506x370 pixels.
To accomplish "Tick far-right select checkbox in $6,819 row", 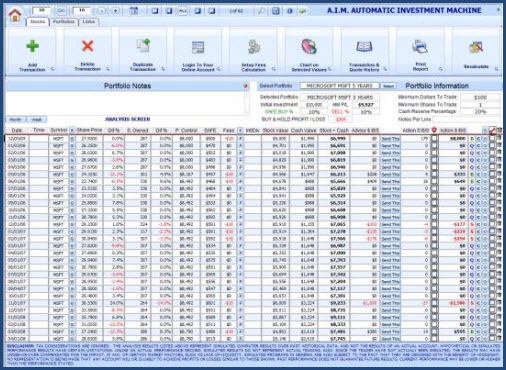I will point(492,160).
